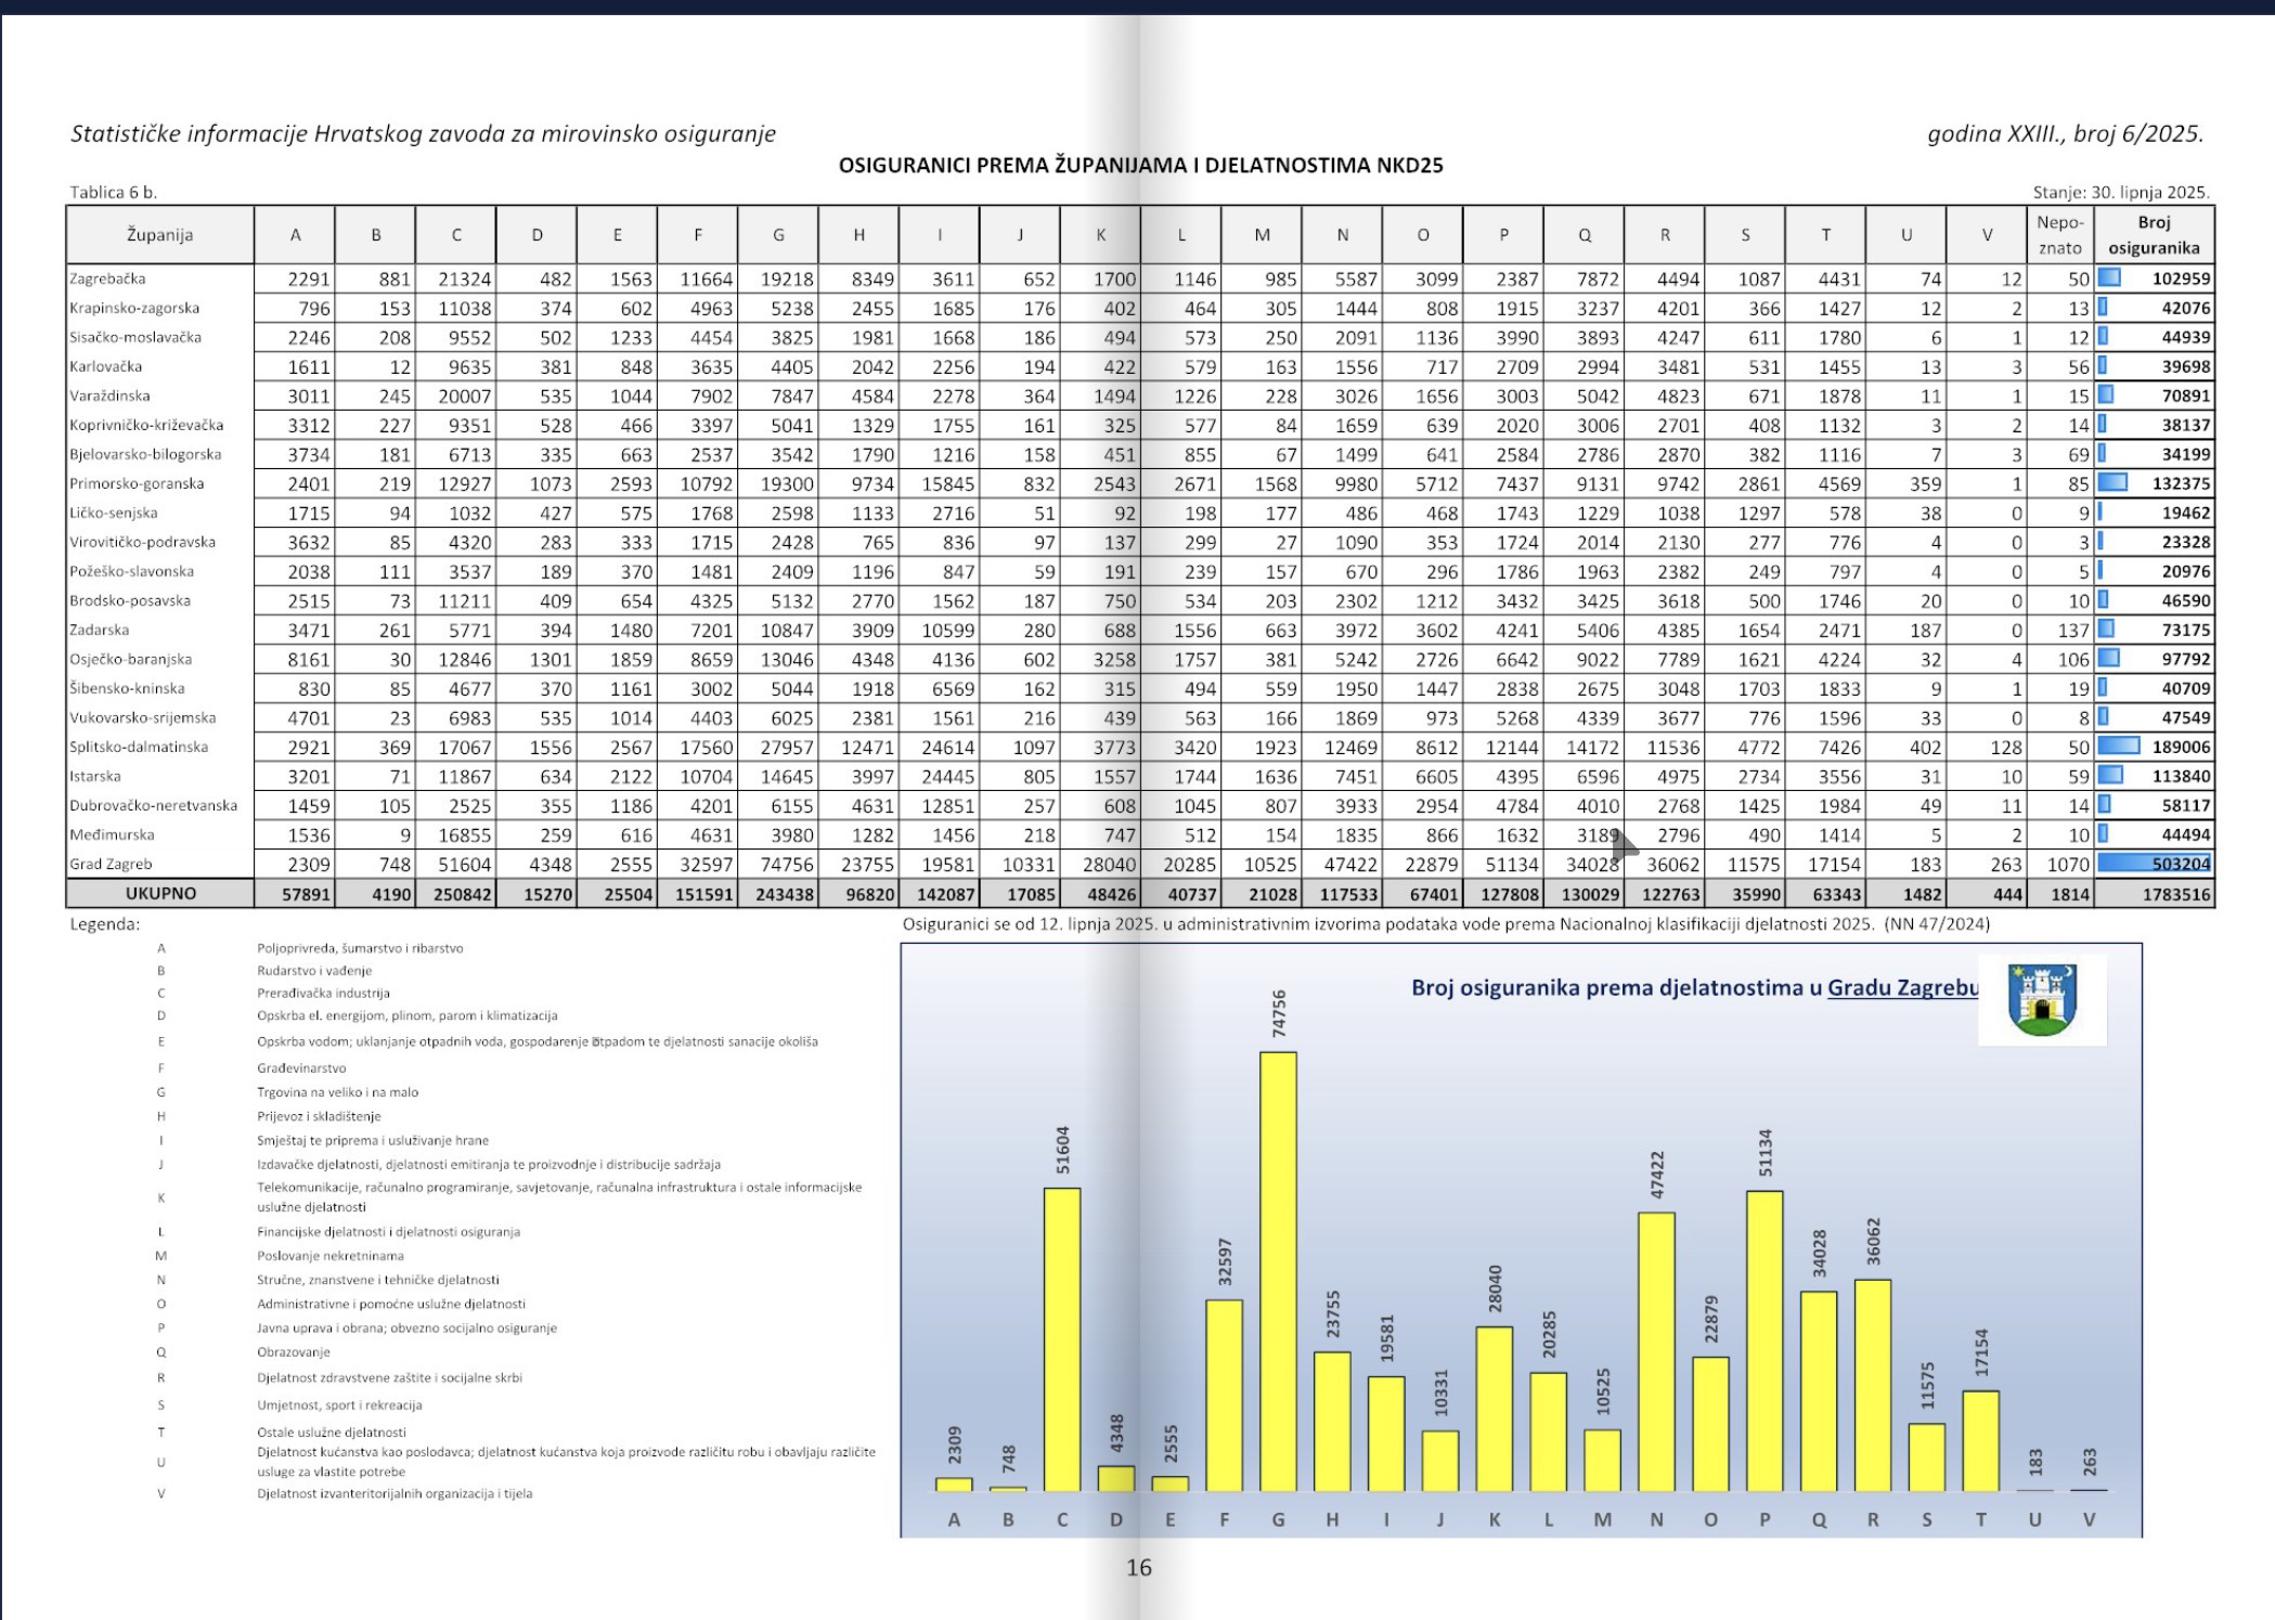The width and height of the screenshot is (2275, 1620).
Task: Click the legend entry 'Građevinarstvo'
Action: [301, 1068]
